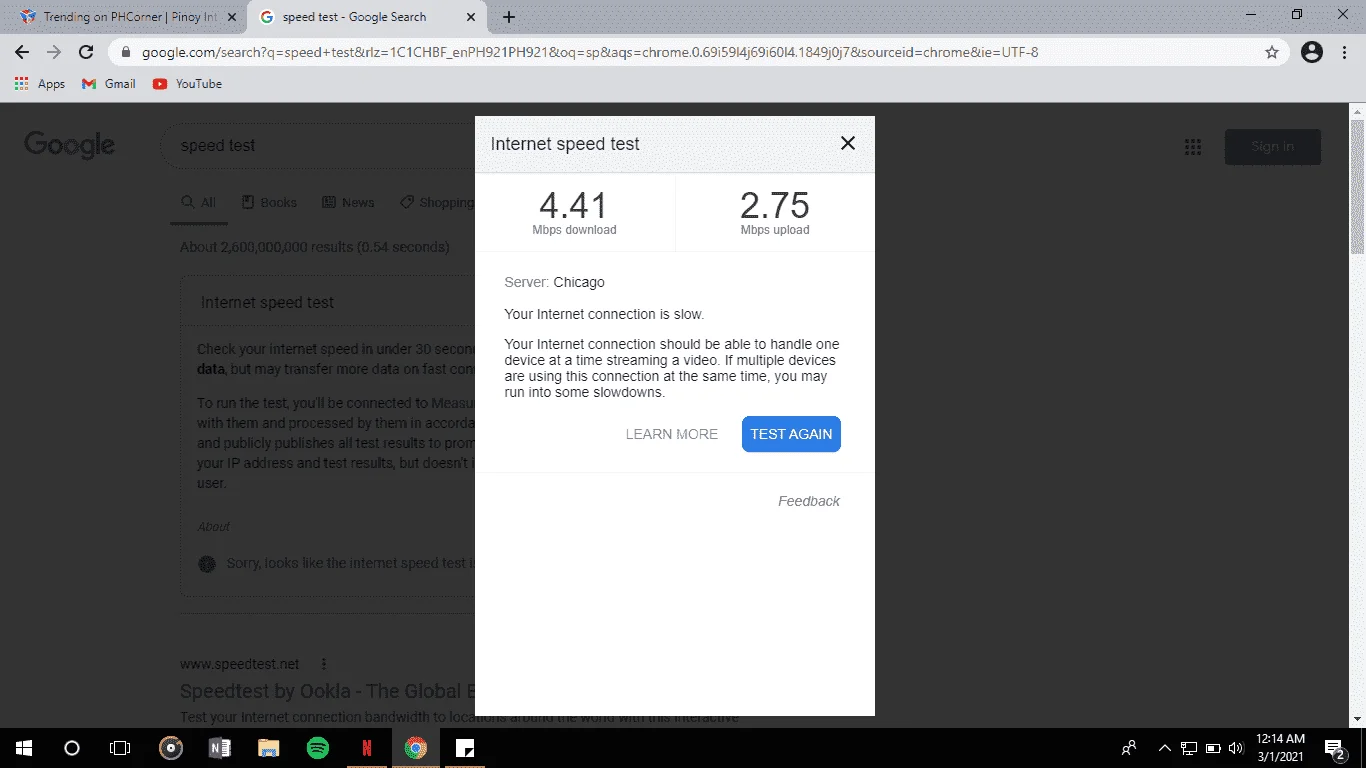The height and width of the screenshot is (768, 1366).
Task: Open People icon in system tray
Action: (1129, 748)
